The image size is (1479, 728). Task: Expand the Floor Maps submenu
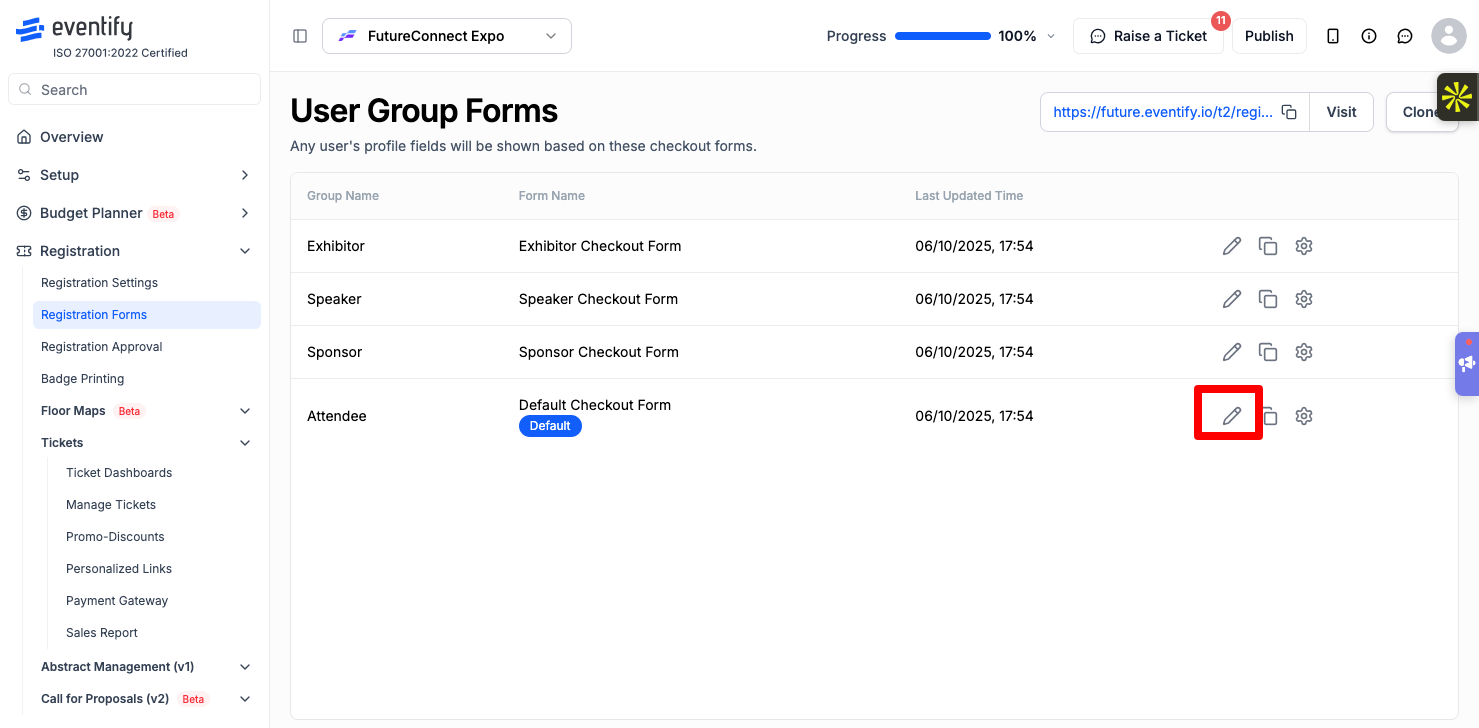point(245,411)
